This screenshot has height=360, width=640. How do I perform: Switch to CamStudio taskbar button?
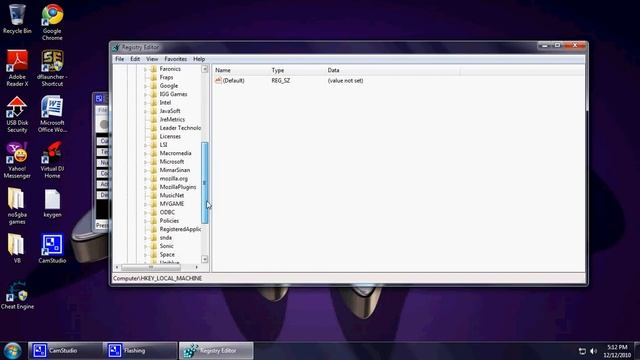click(x=65, y=351)
